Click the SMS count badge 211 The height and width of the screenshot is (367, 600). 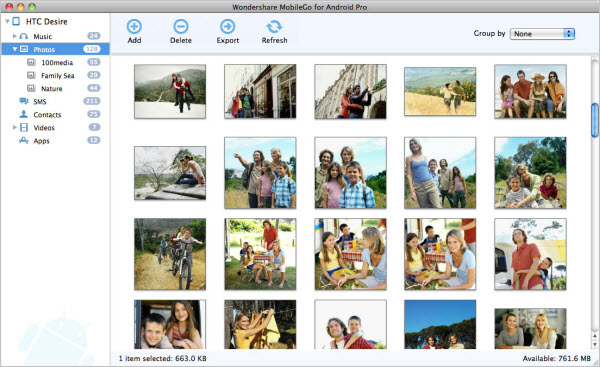[92, 101]
